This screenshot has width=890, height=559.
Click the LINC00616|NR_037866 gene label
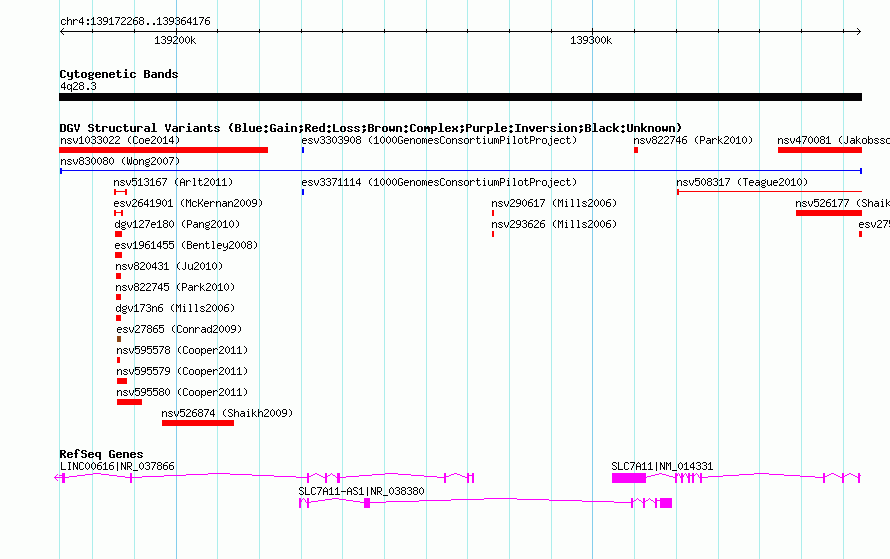click(117, 466)
